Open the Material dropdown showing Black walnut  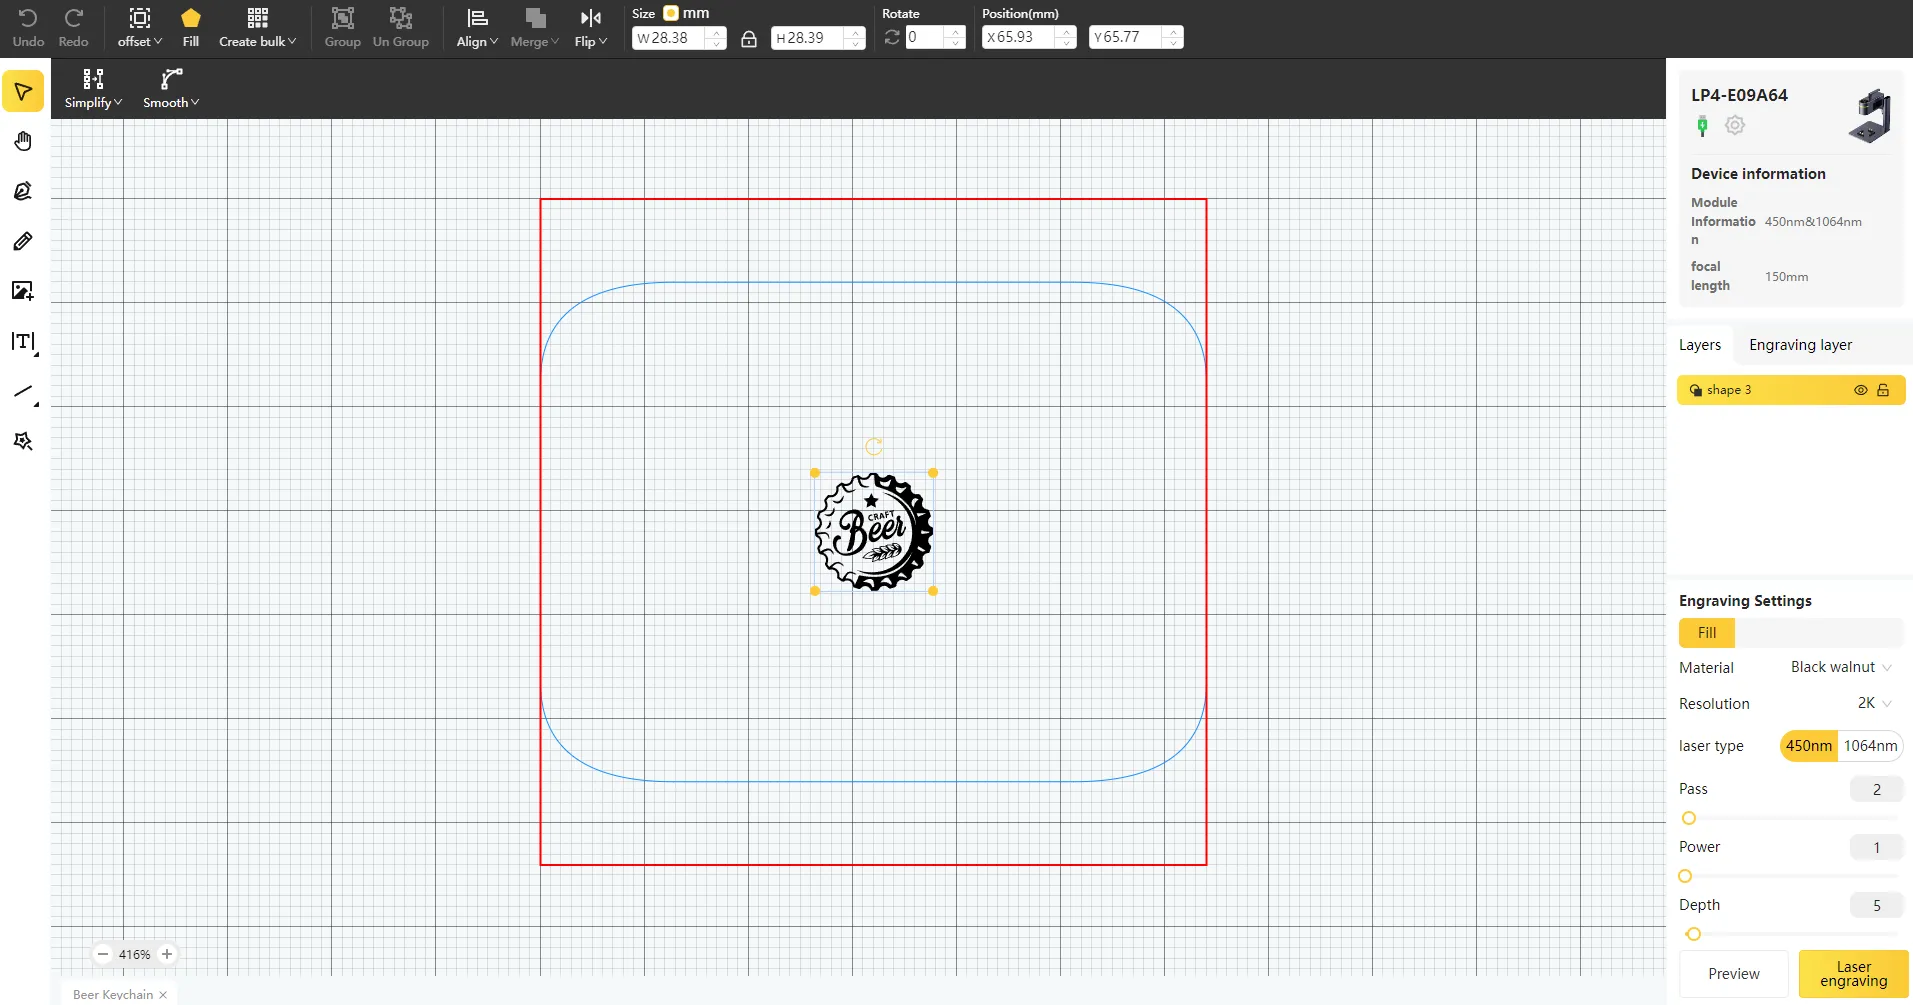[x=1840, y=667]
